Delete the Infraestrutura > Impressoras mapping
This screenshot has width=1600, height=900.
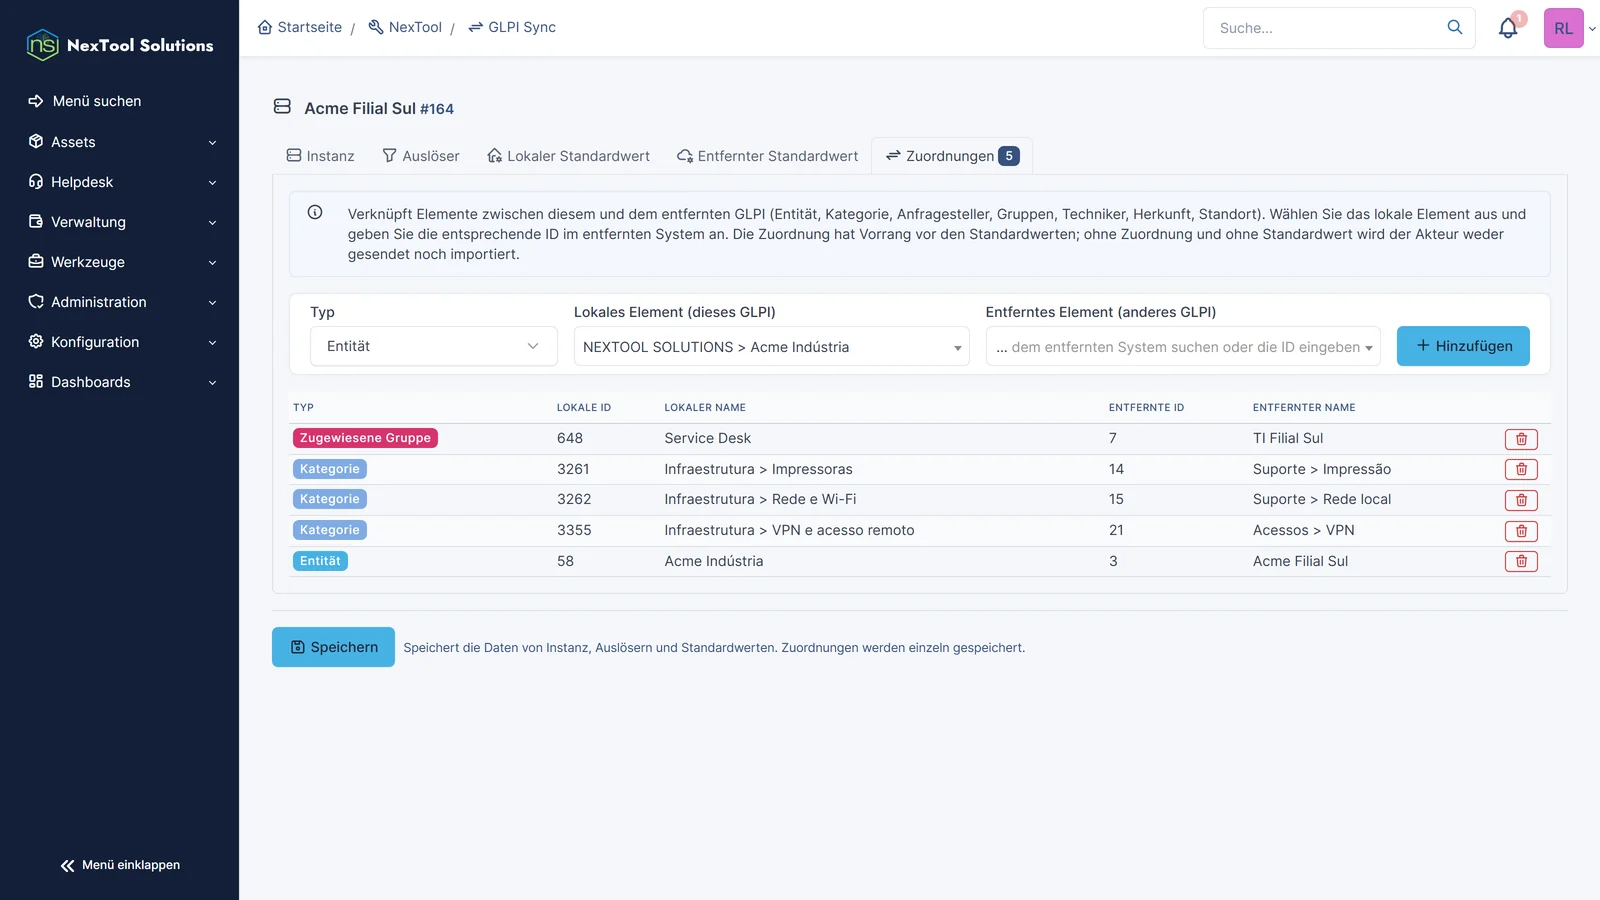click(x=1521, y=469)
